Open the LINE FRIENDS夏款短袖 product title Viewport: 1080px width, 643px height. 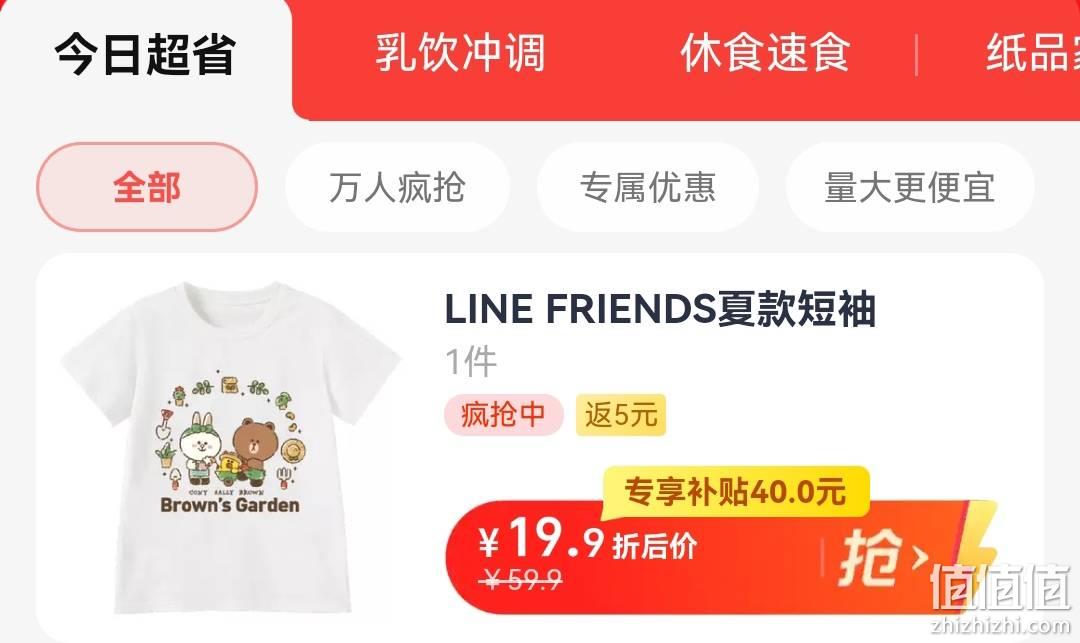pyautogui.click(x=660, y=308)
